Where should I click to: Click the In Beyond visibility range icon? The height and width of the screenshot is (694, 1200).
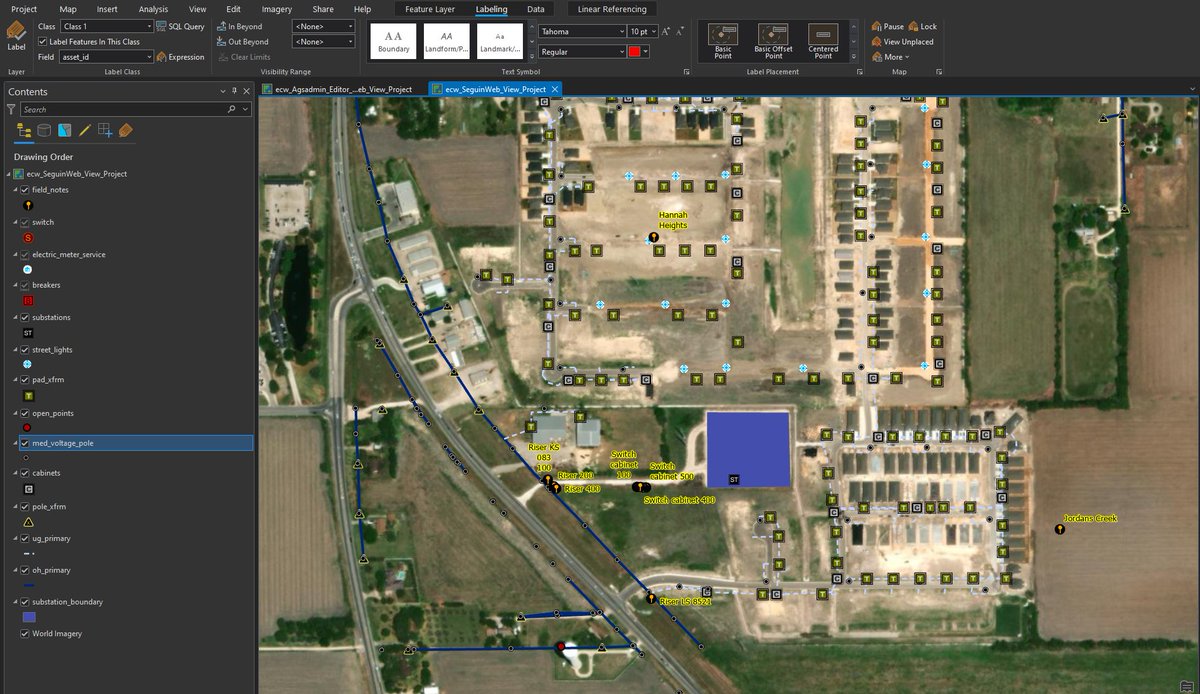tap(221, 26)
